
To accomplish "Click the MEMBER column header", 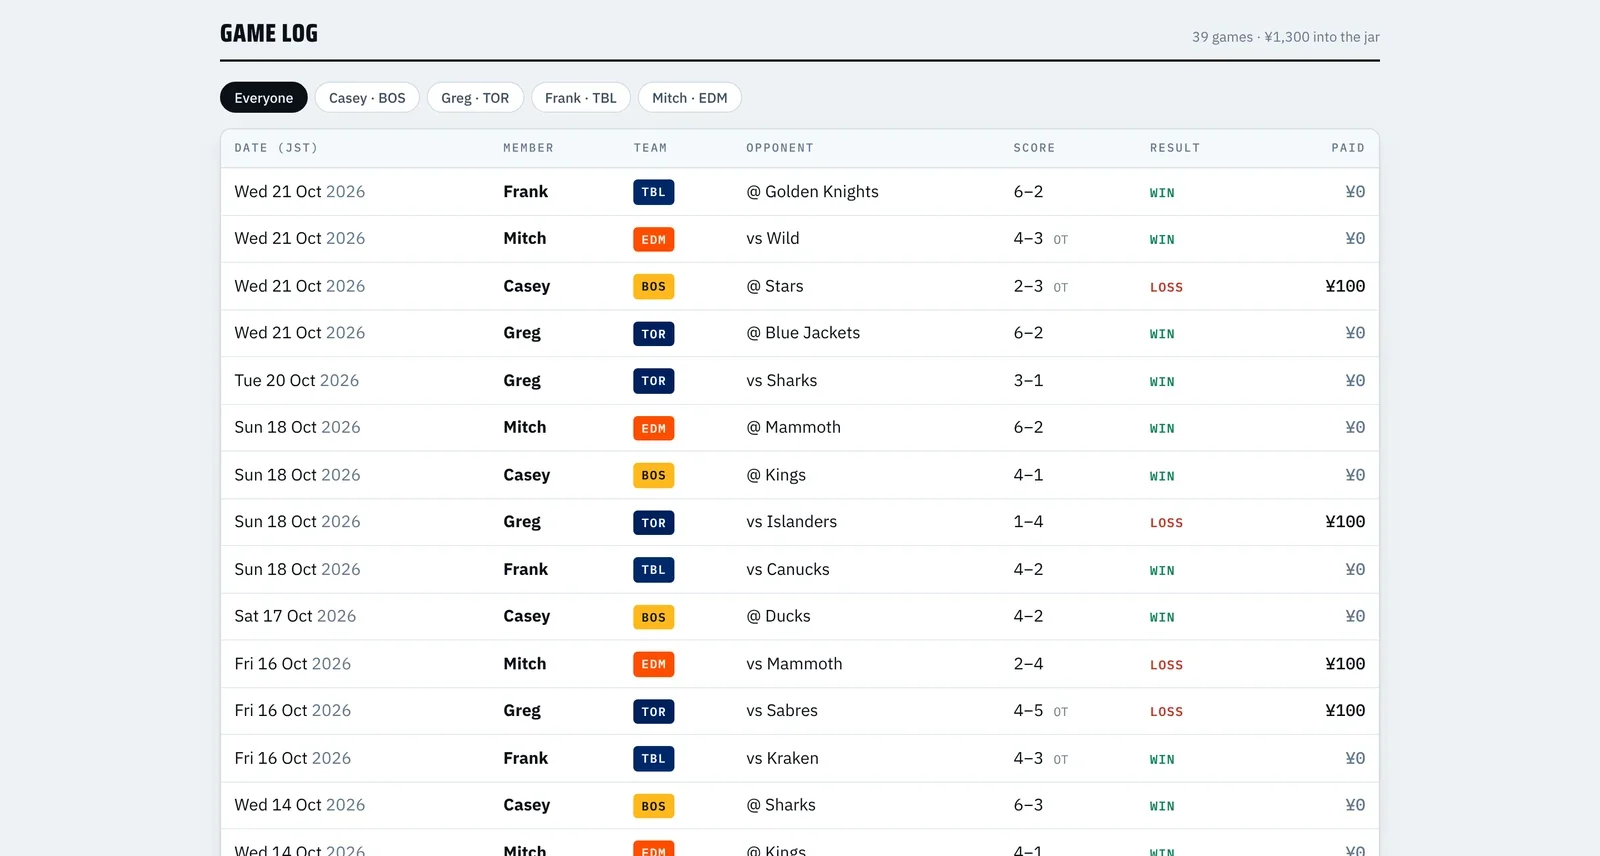I will coord(528,148).
